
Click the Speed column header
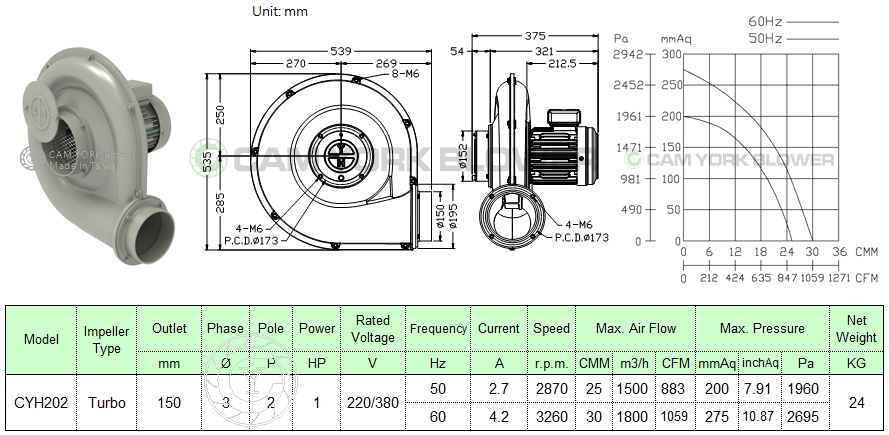(x=552, y=328)
